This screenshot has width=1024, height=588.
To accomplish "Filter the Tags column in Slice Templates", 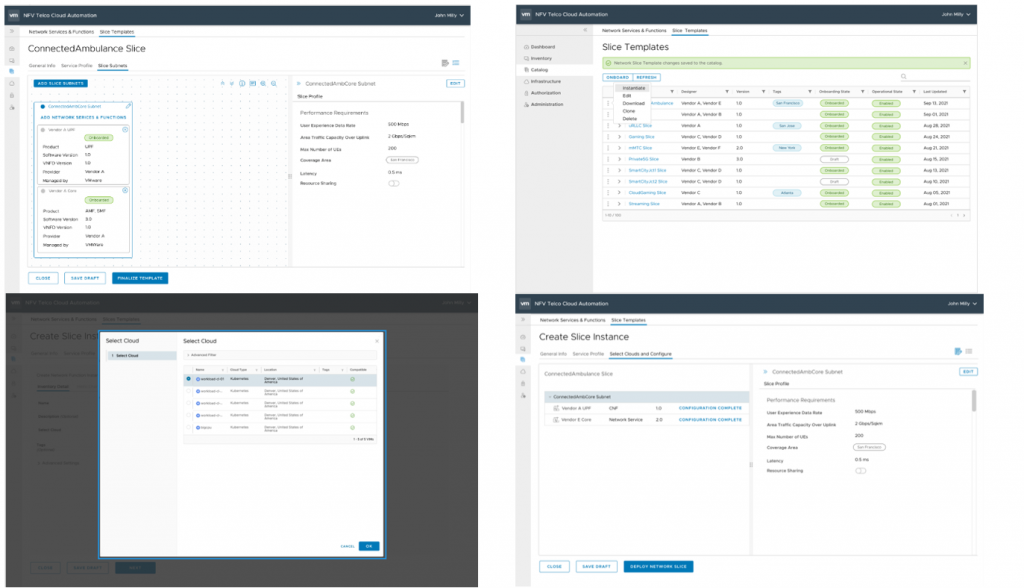I will point(810,91).
